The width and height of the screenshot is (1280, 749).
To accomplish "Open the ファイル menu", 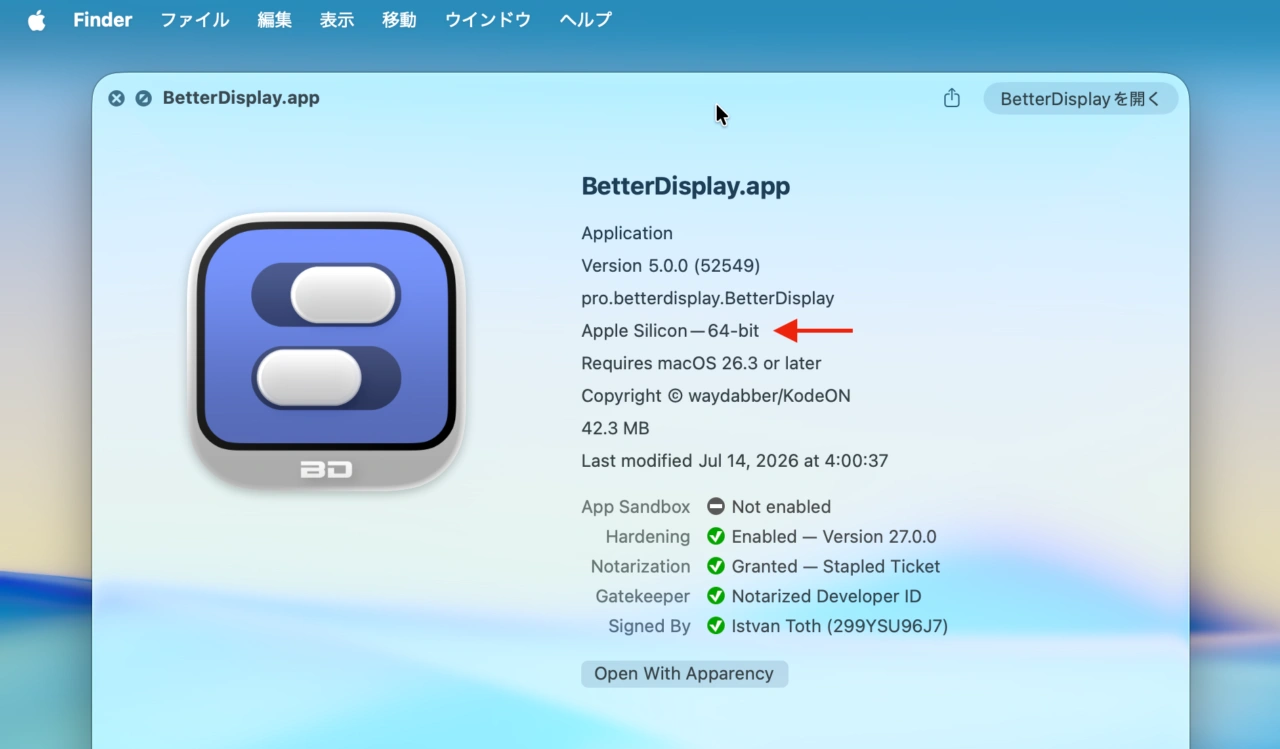I will click(x=195, y=20).
